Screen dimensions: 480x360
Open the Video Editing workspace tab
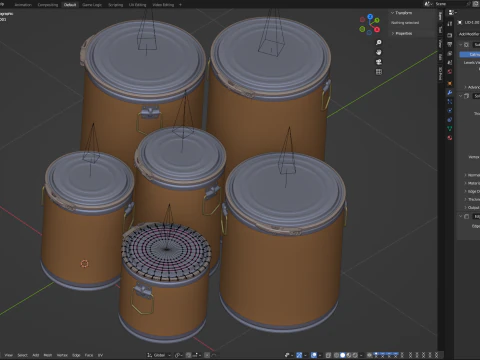pyautogui.click(x=163, y=5)
